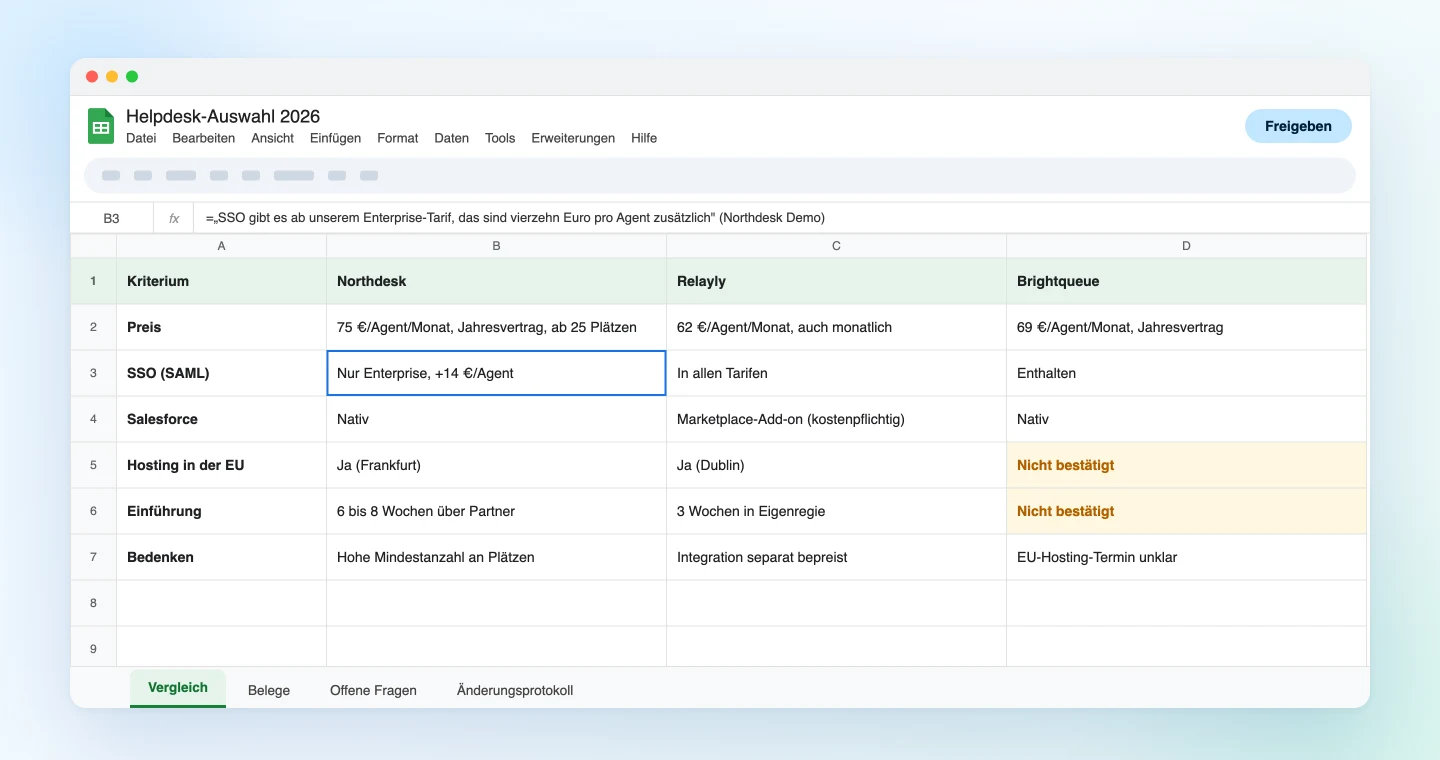Select the 'Ja (Frankfurt)' cell
Screen dimensions: 1440x760
[497, 465]
